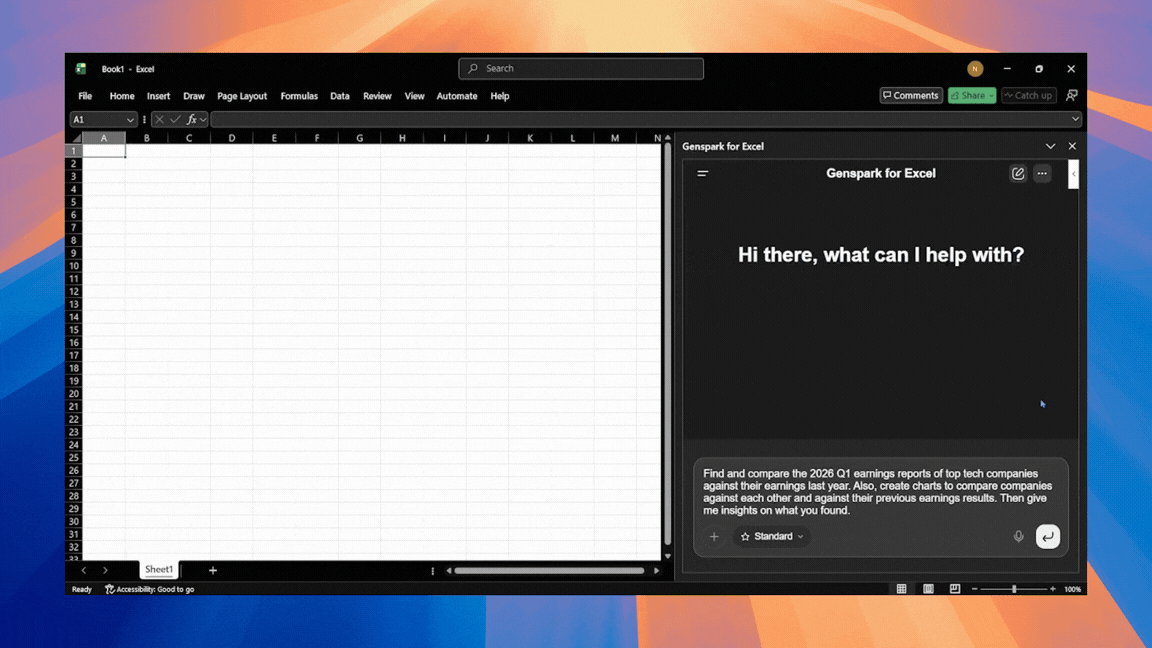The width and height of the screenshot is (1152, 648).
Task: Open the Draw ribbon tab
Action: point(194,96)
